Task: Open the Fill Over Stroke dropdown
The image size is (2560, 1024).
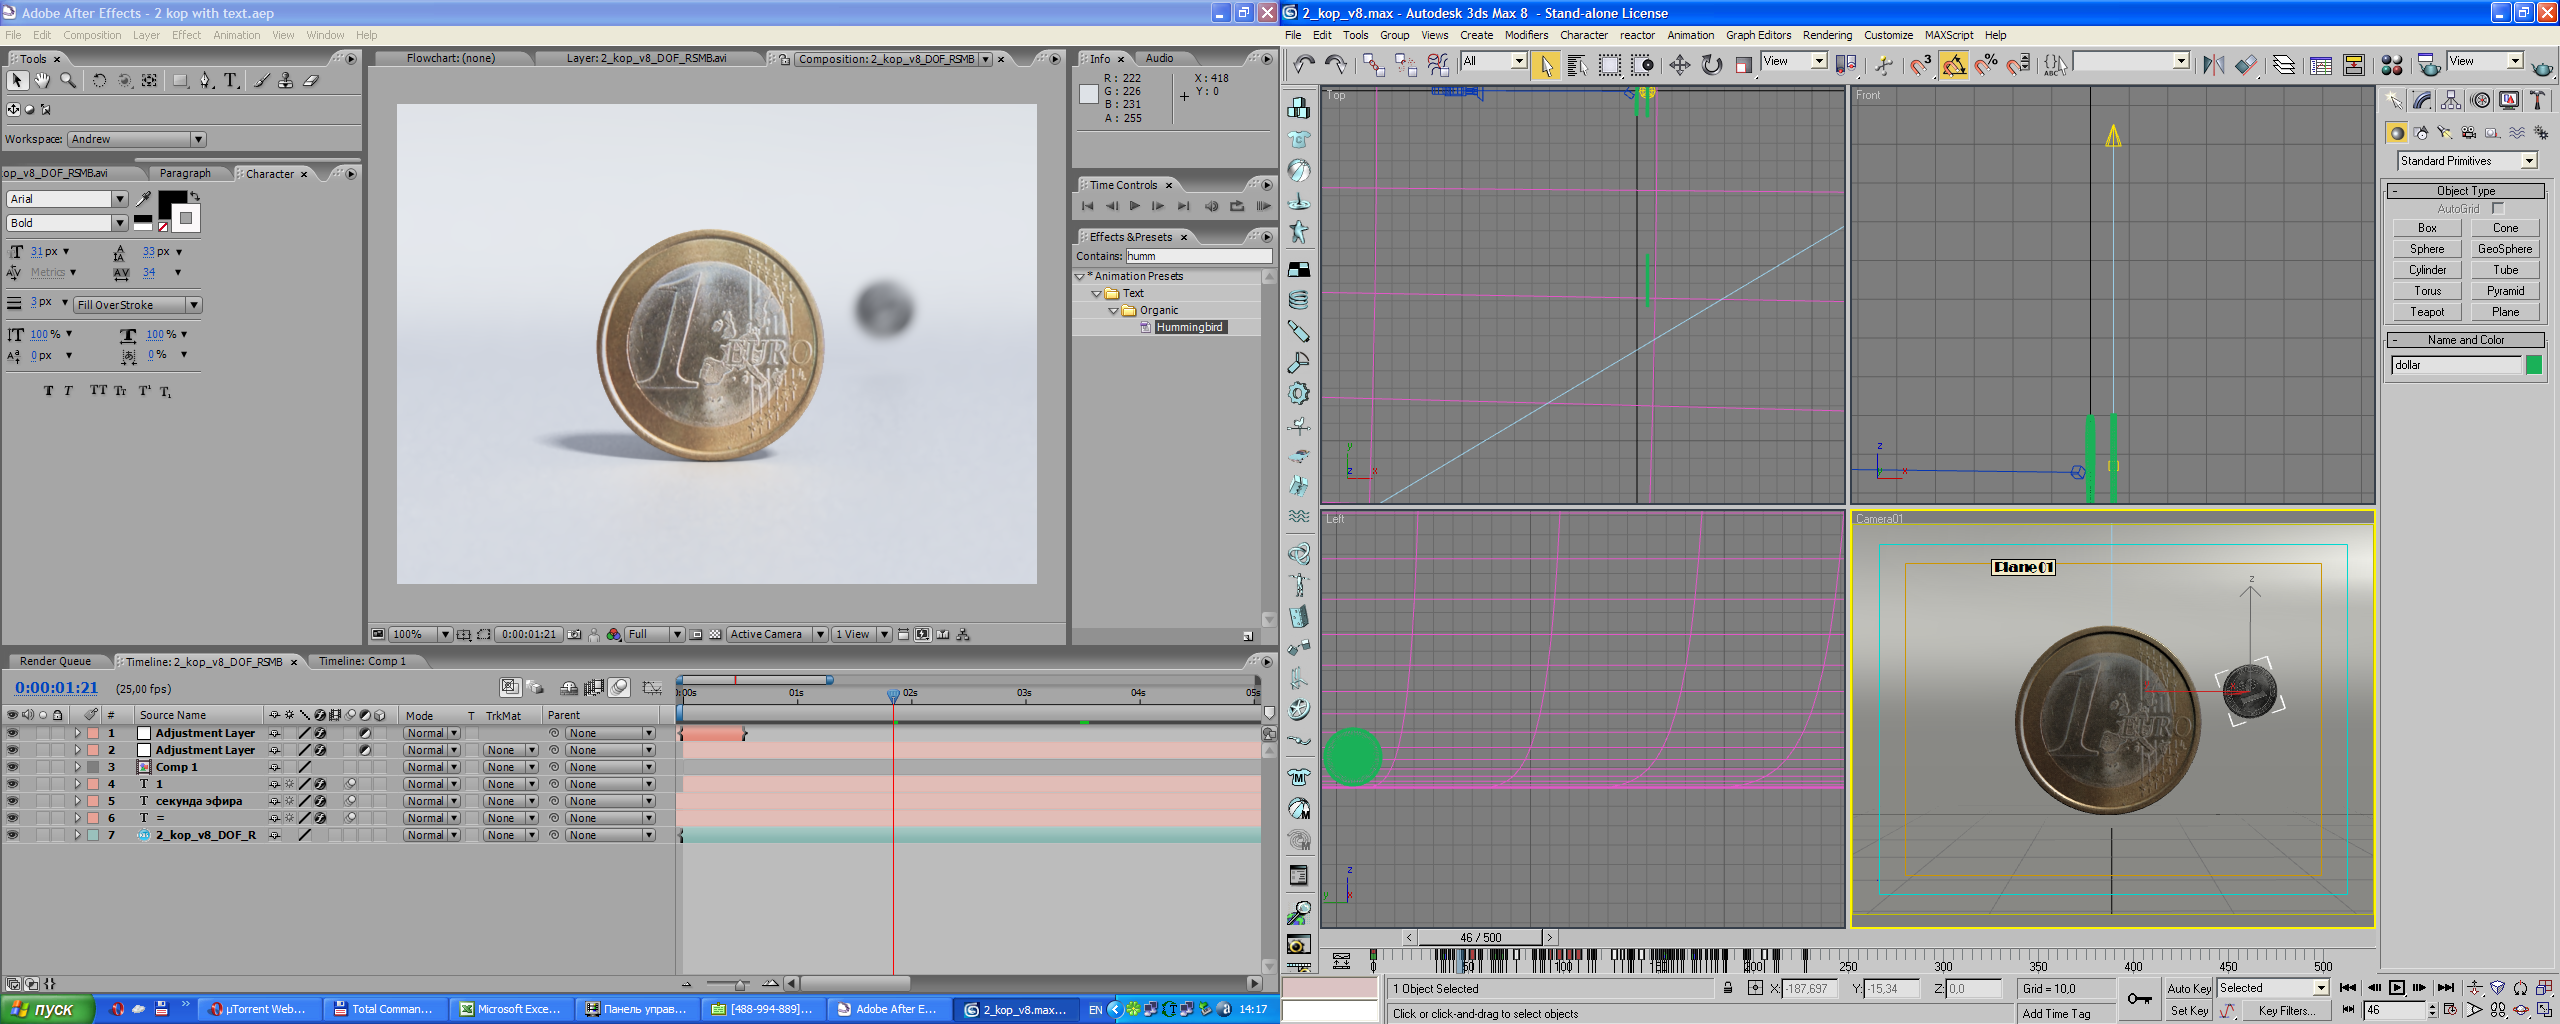Action: coord(138,305)
